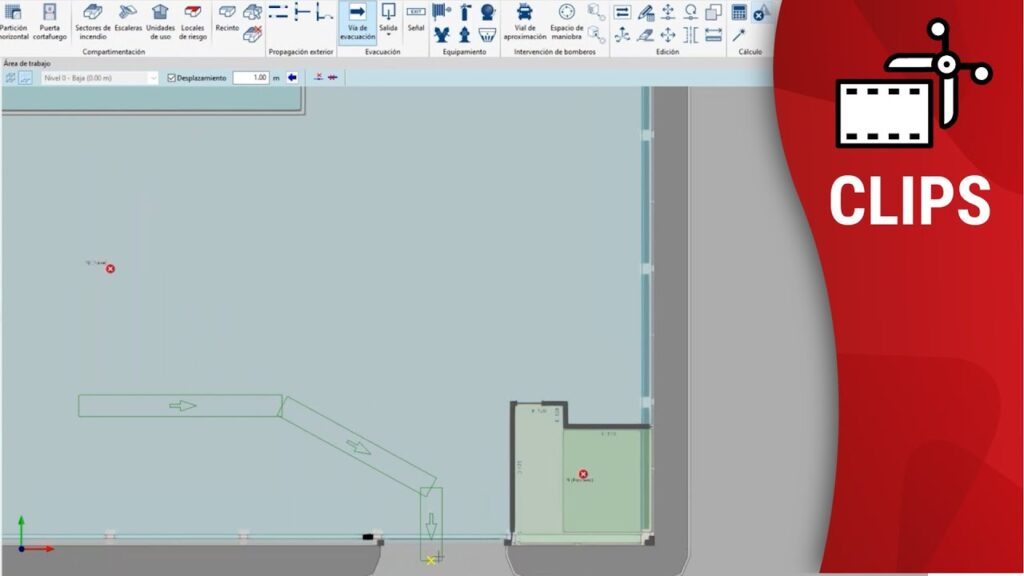Select the red X marker in green room
The image size is (1024, 576).
[583, 475]
